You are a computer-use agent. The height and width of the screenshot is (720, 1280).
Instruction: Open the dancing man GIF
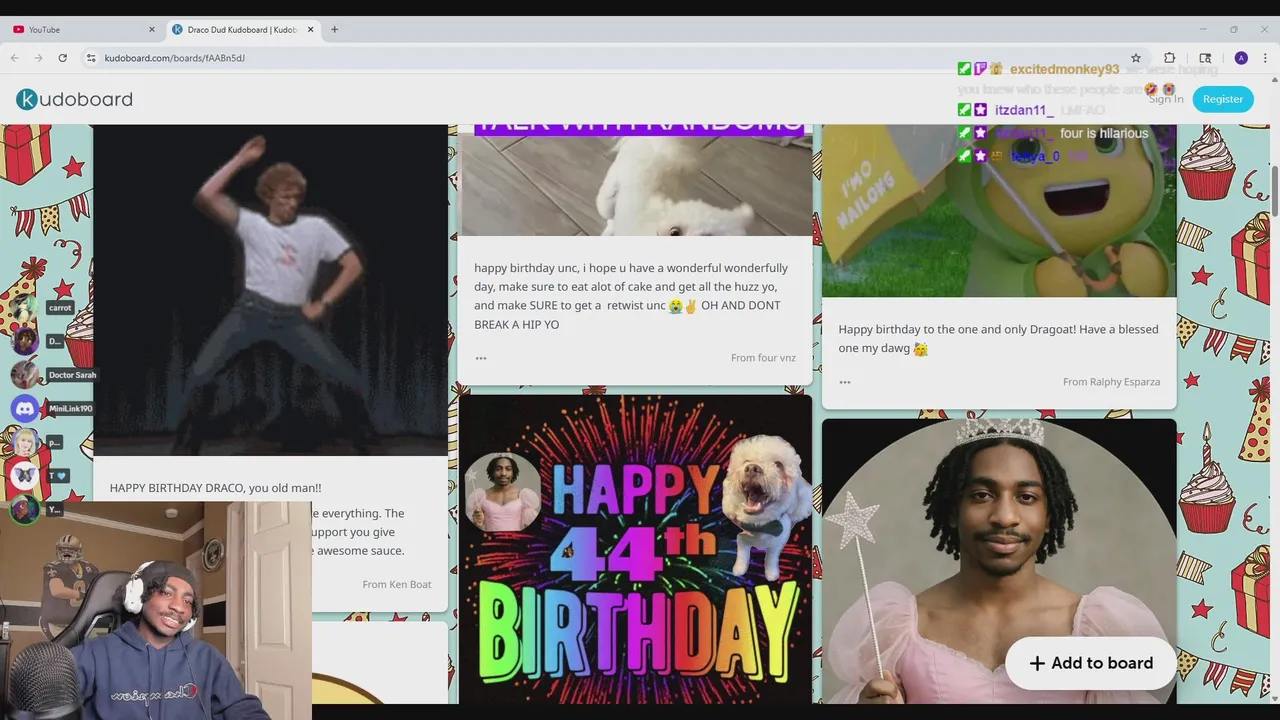[x=271, y=290]
